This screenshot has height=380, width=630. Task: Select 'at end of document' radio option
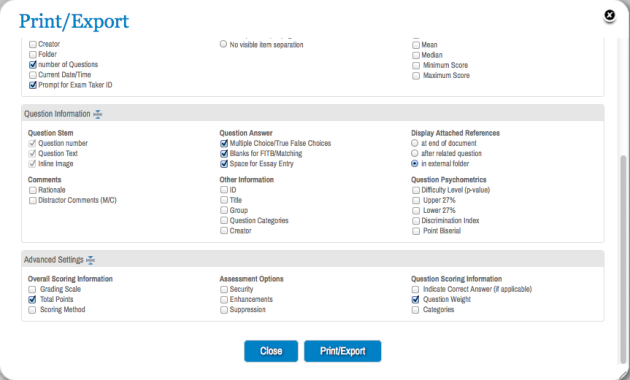(x=415, y=143)
